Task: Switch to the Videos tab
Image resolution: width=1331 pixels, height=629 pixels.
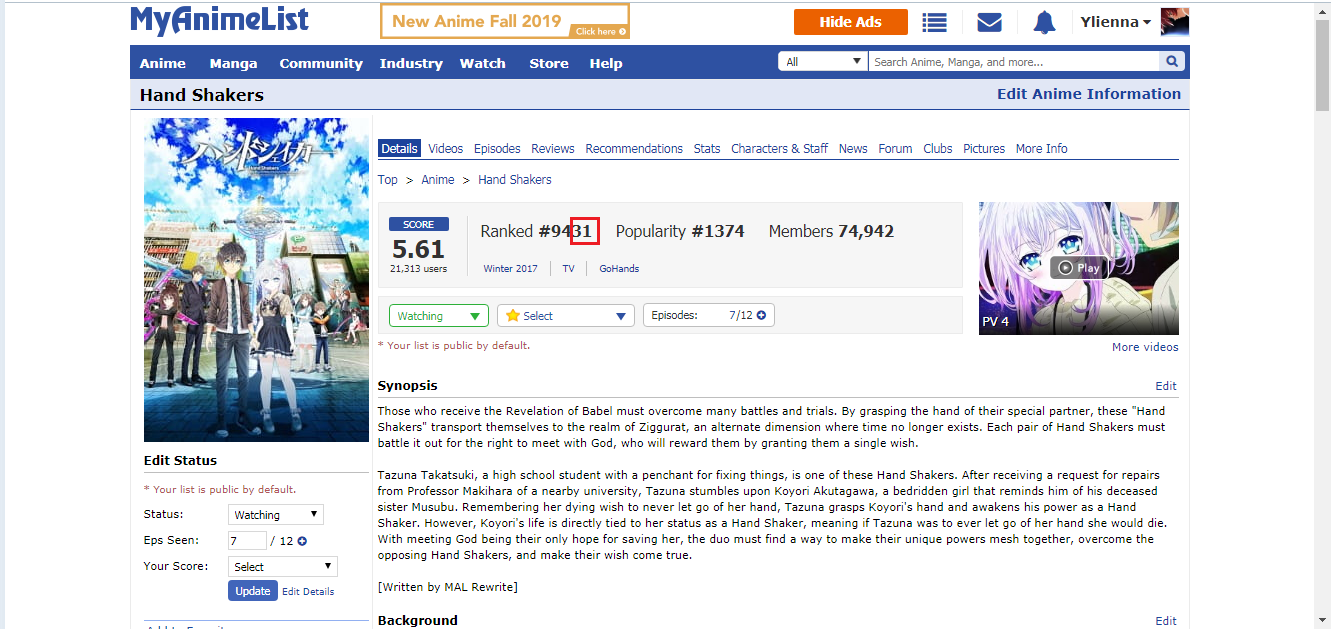Action: pyautogui.click(x=446, y=148)
